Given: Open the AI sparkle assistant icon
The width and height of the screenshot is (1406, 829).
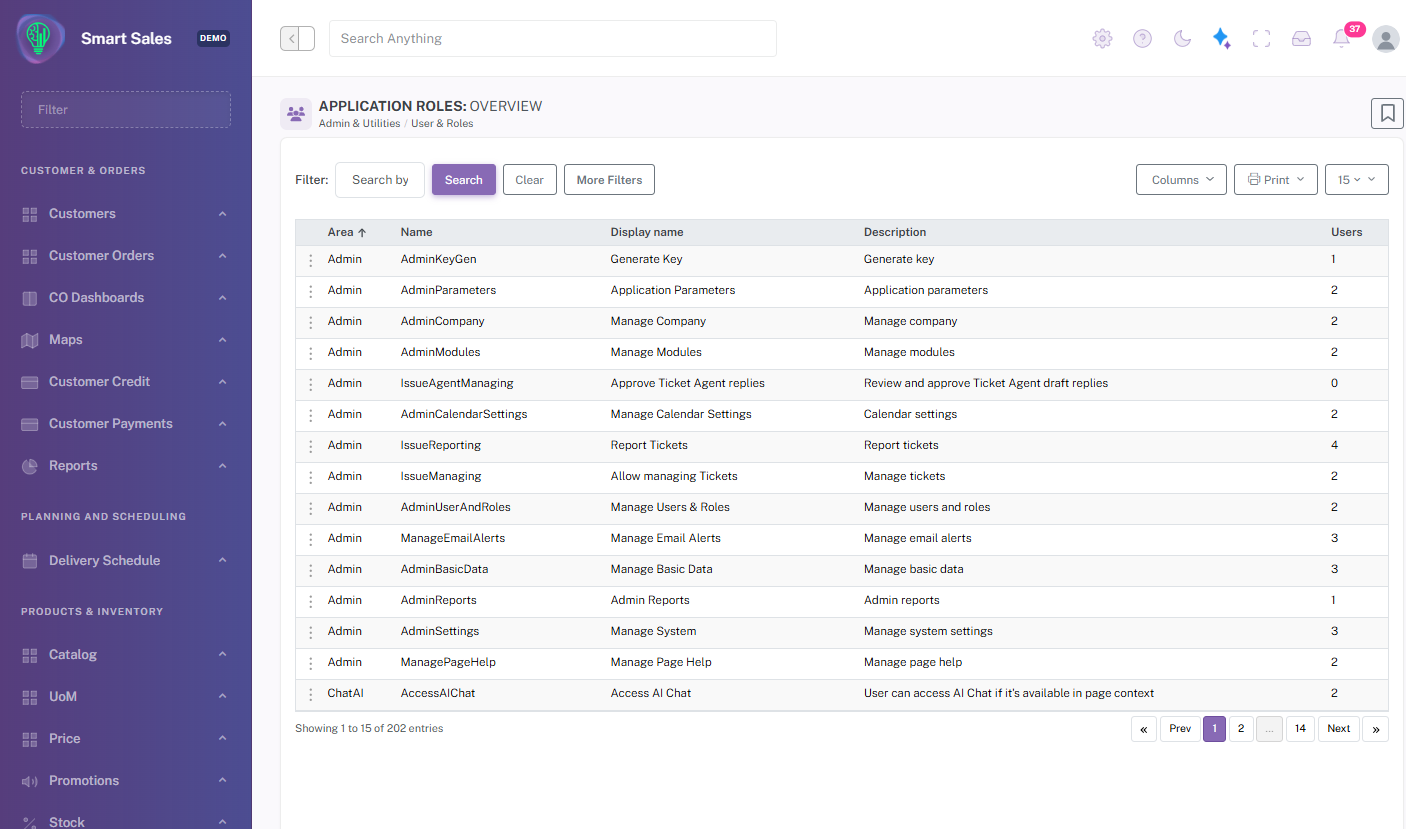Looking at the screenshot, I should point(1221,39).
